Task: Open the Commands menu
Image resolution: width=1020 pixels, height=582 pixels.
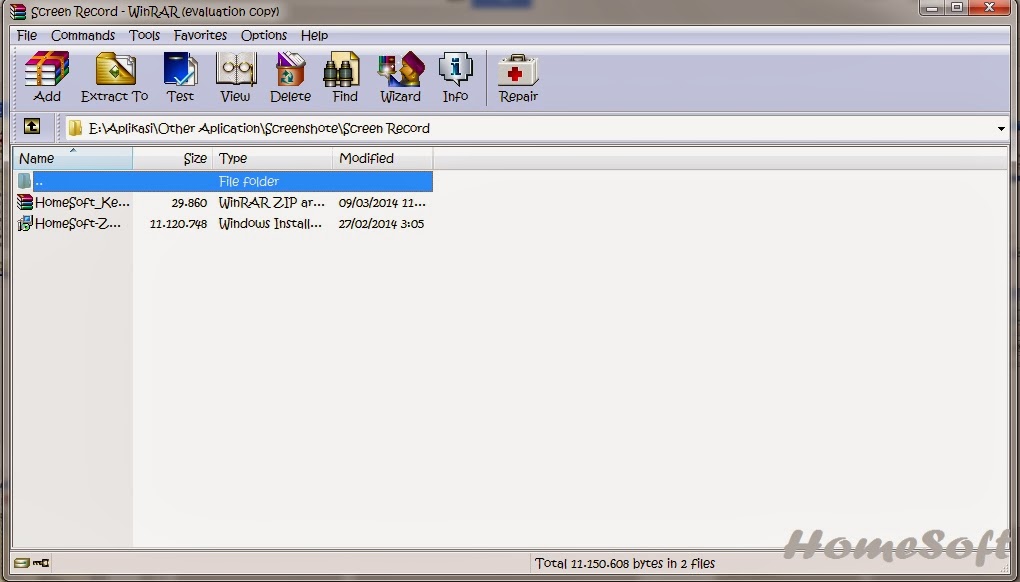Action: tap(82, 35)
